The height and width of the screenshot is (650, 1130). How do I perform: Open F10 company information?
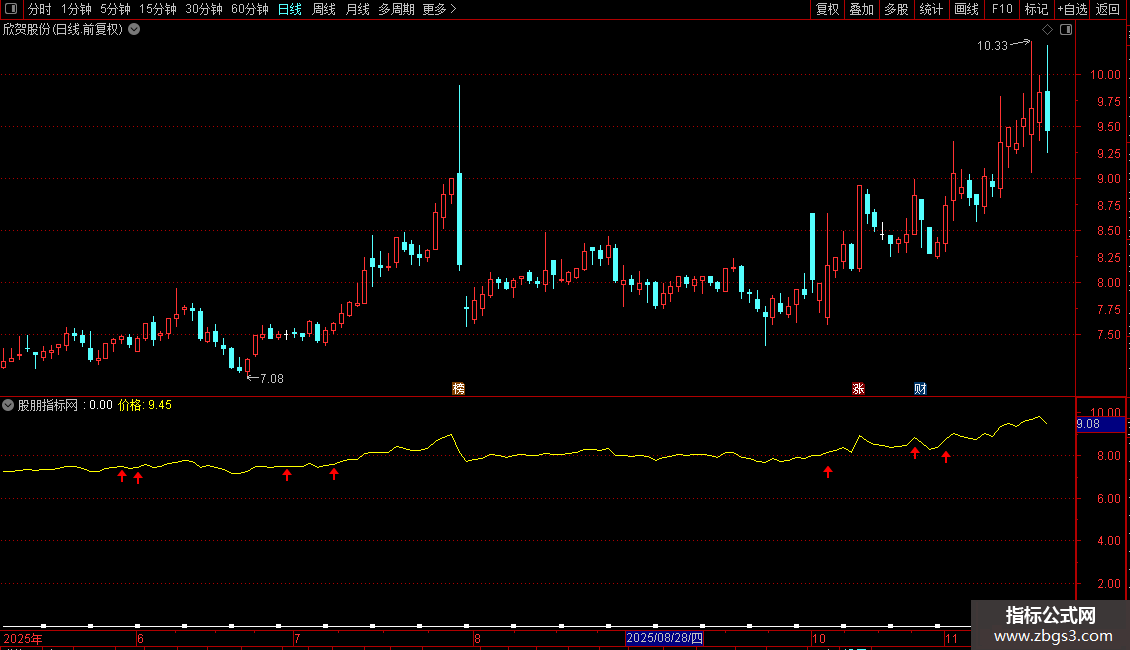click(x=1002, y=9)
